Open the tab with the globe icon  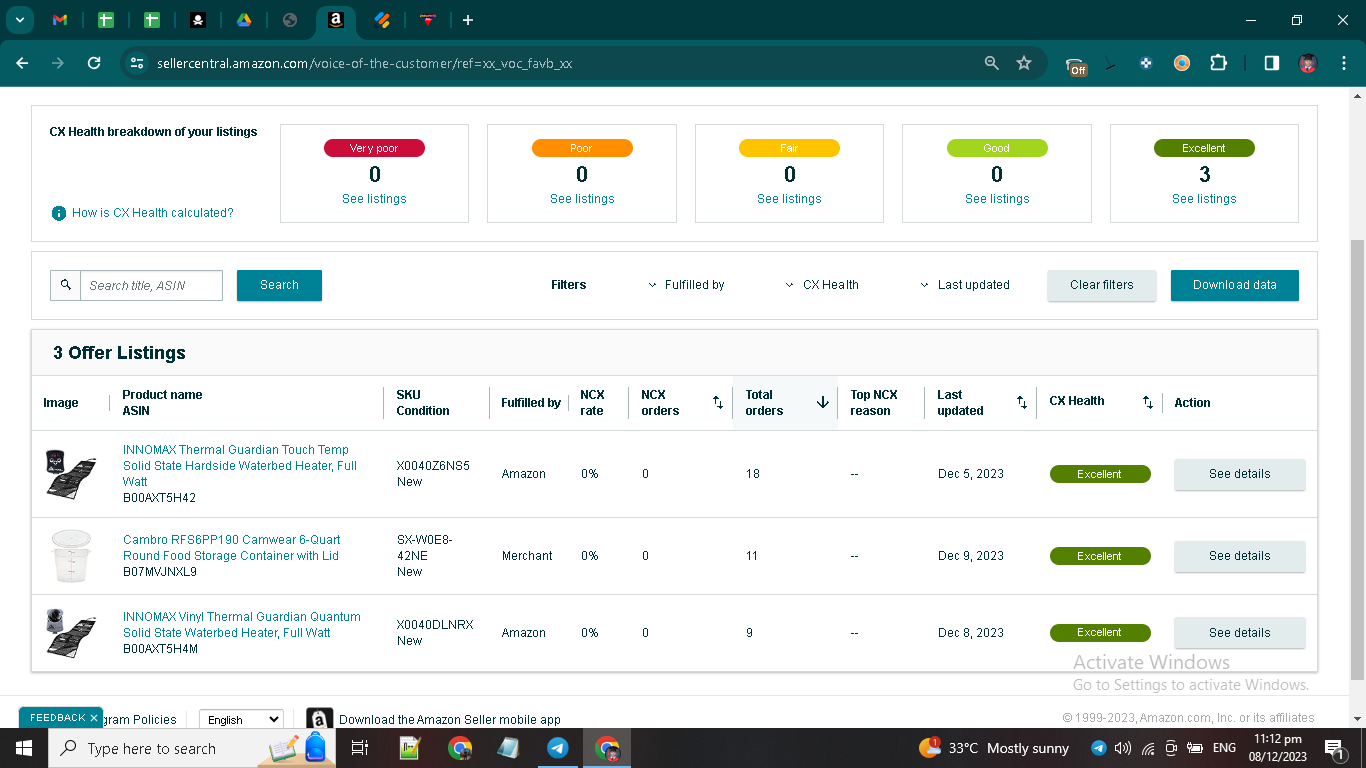(x=290, y=20)
